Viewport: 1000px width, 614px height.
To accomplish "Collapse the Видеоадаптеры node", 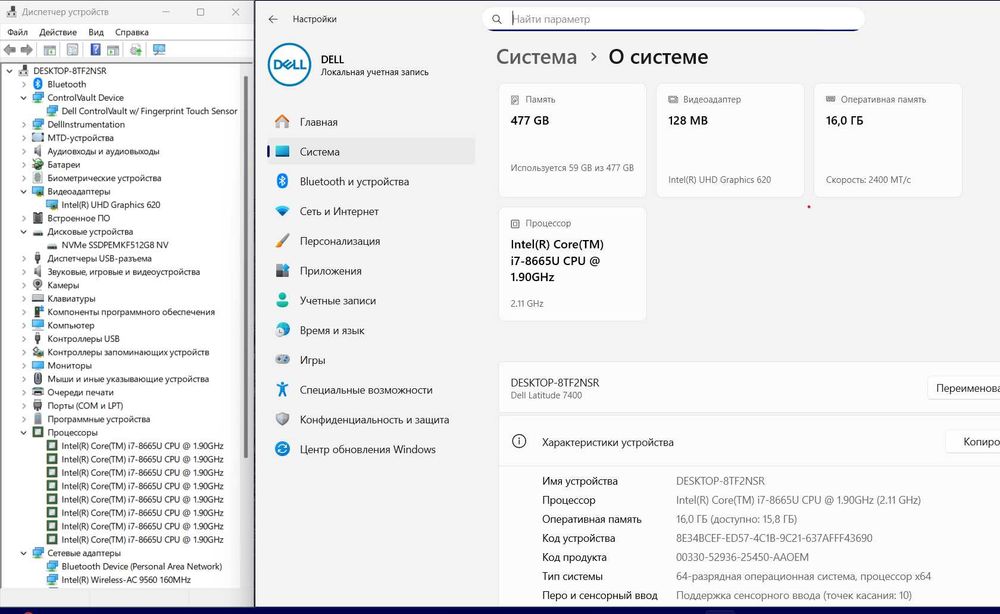I will pyautogui.click(x=24, y=191).
